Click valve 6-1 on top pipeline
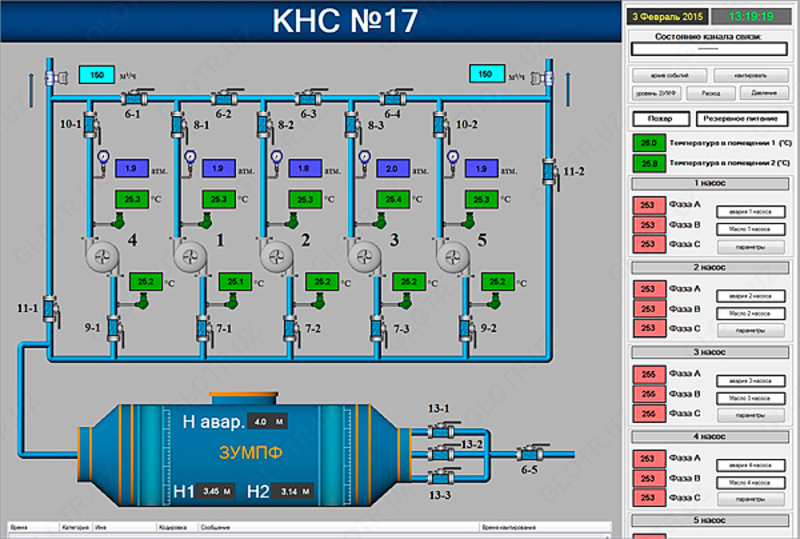 click(x=133, y=98)
